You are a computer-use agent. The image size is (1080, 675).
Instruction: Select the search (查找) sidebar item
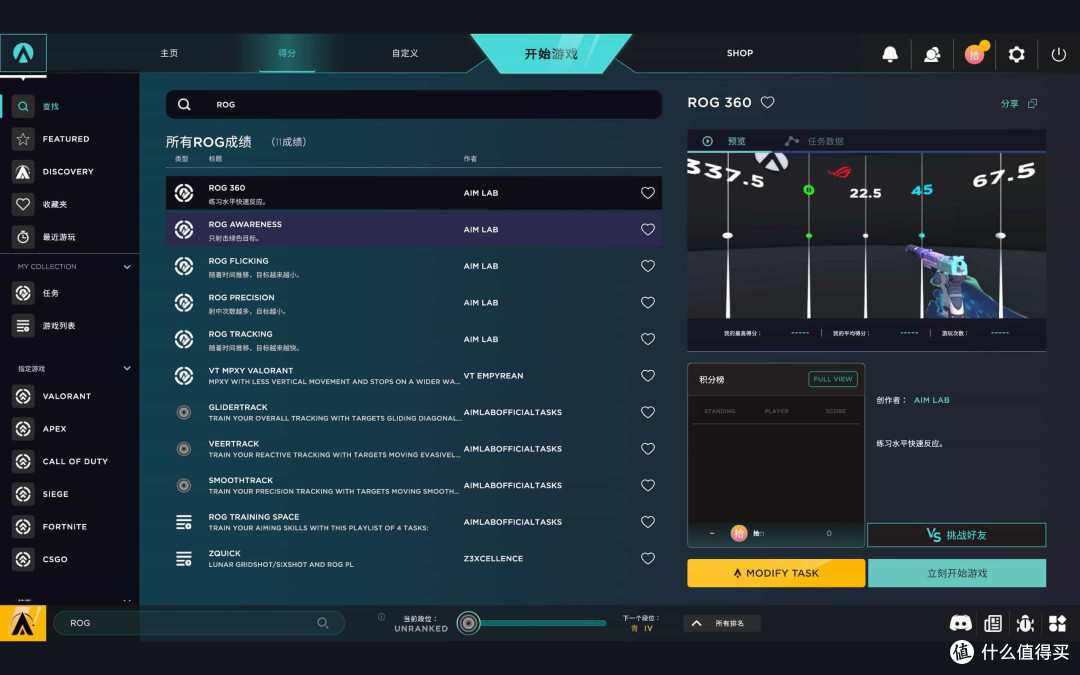[x=70, y=106]
